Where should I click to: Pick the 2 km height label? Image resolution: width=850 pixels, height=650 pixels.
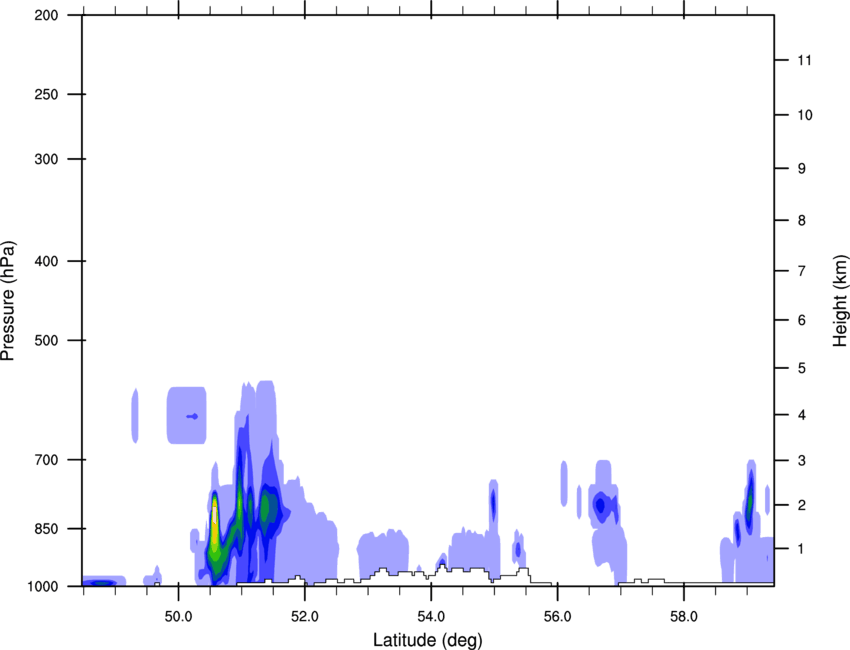tap(802, 505)
